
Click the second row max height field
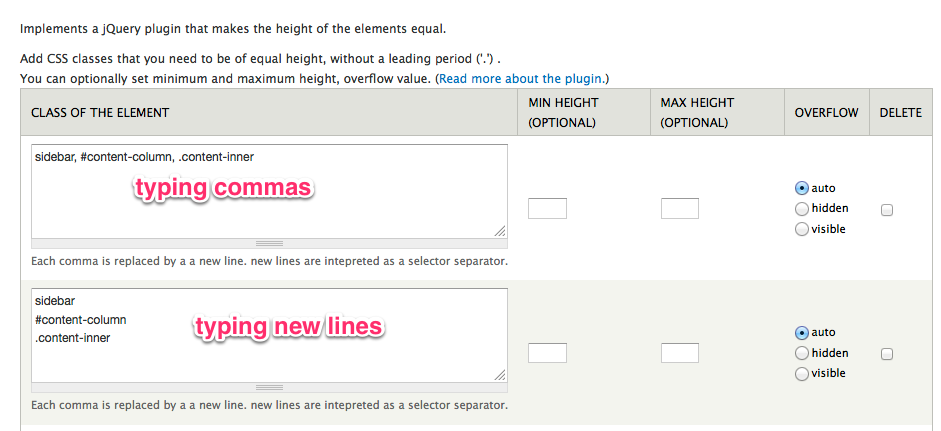tap(680, 353)
